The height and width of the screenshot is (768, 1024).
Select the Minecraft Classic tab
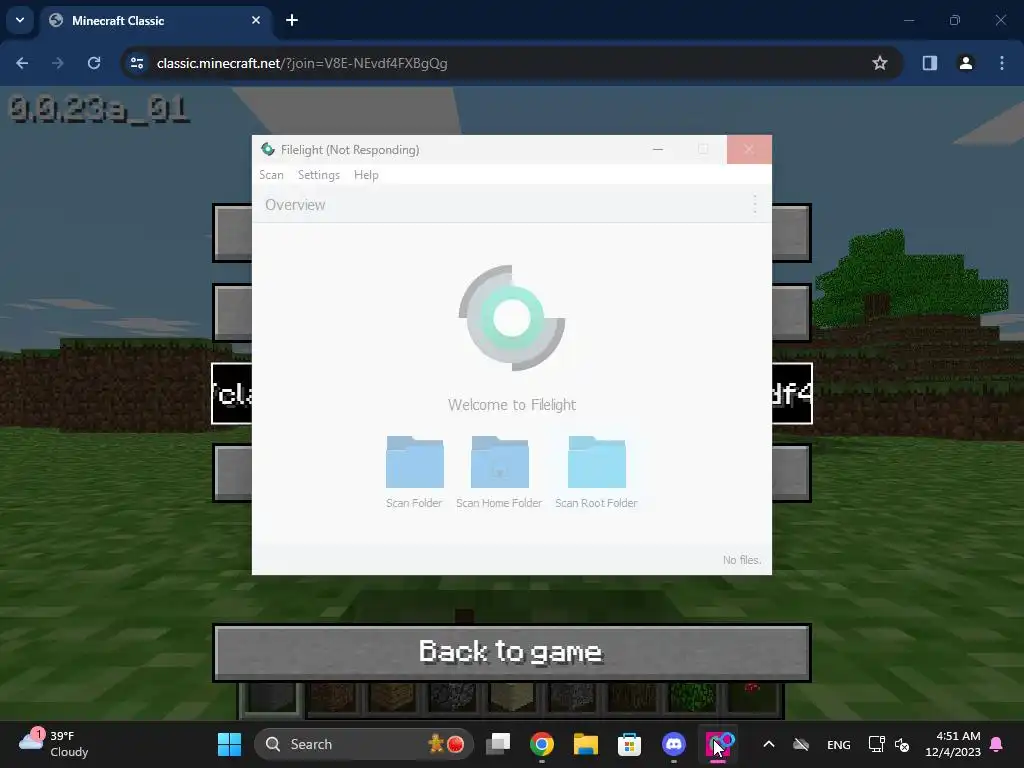(x=155, y=20)
